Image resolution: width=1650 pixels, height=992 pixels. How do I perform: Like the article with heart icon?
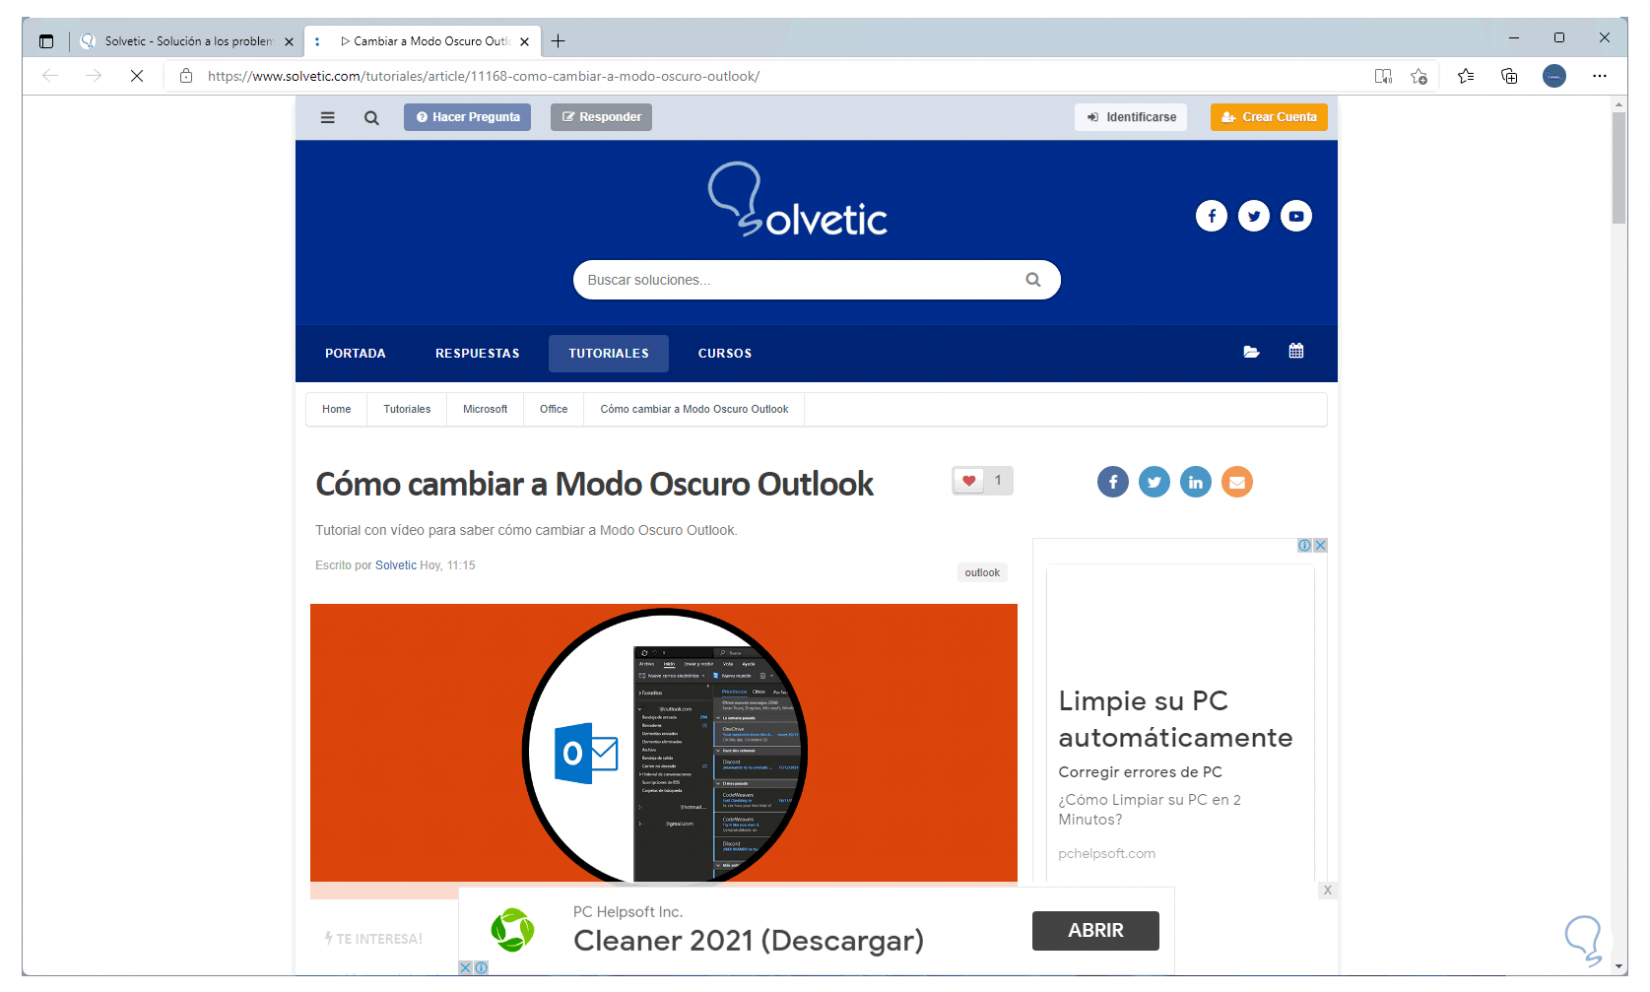click(x=969, y=481)
